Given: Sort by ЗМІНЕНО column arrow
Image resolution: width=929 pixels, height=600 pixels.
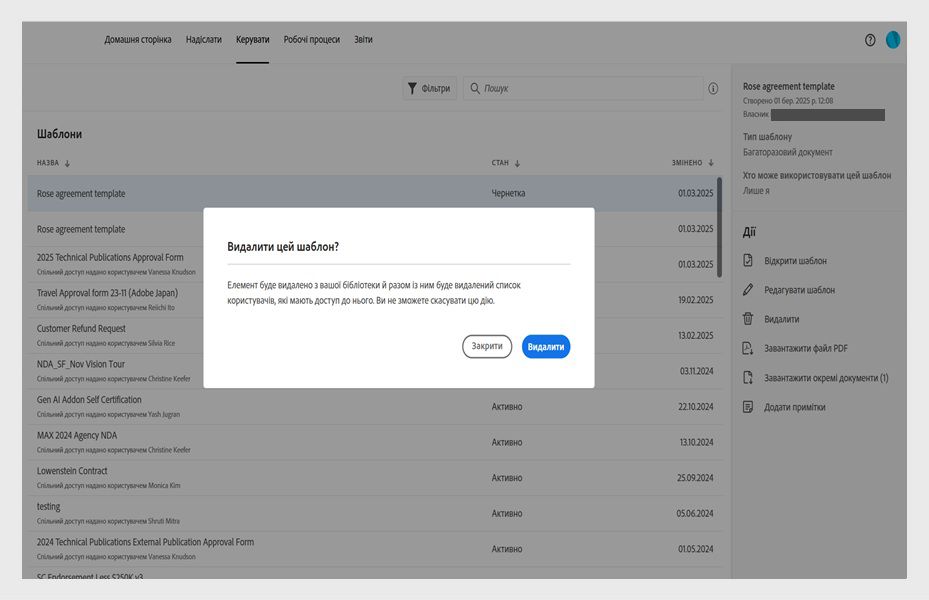Looking at the screenshot, I should (710, 163).
